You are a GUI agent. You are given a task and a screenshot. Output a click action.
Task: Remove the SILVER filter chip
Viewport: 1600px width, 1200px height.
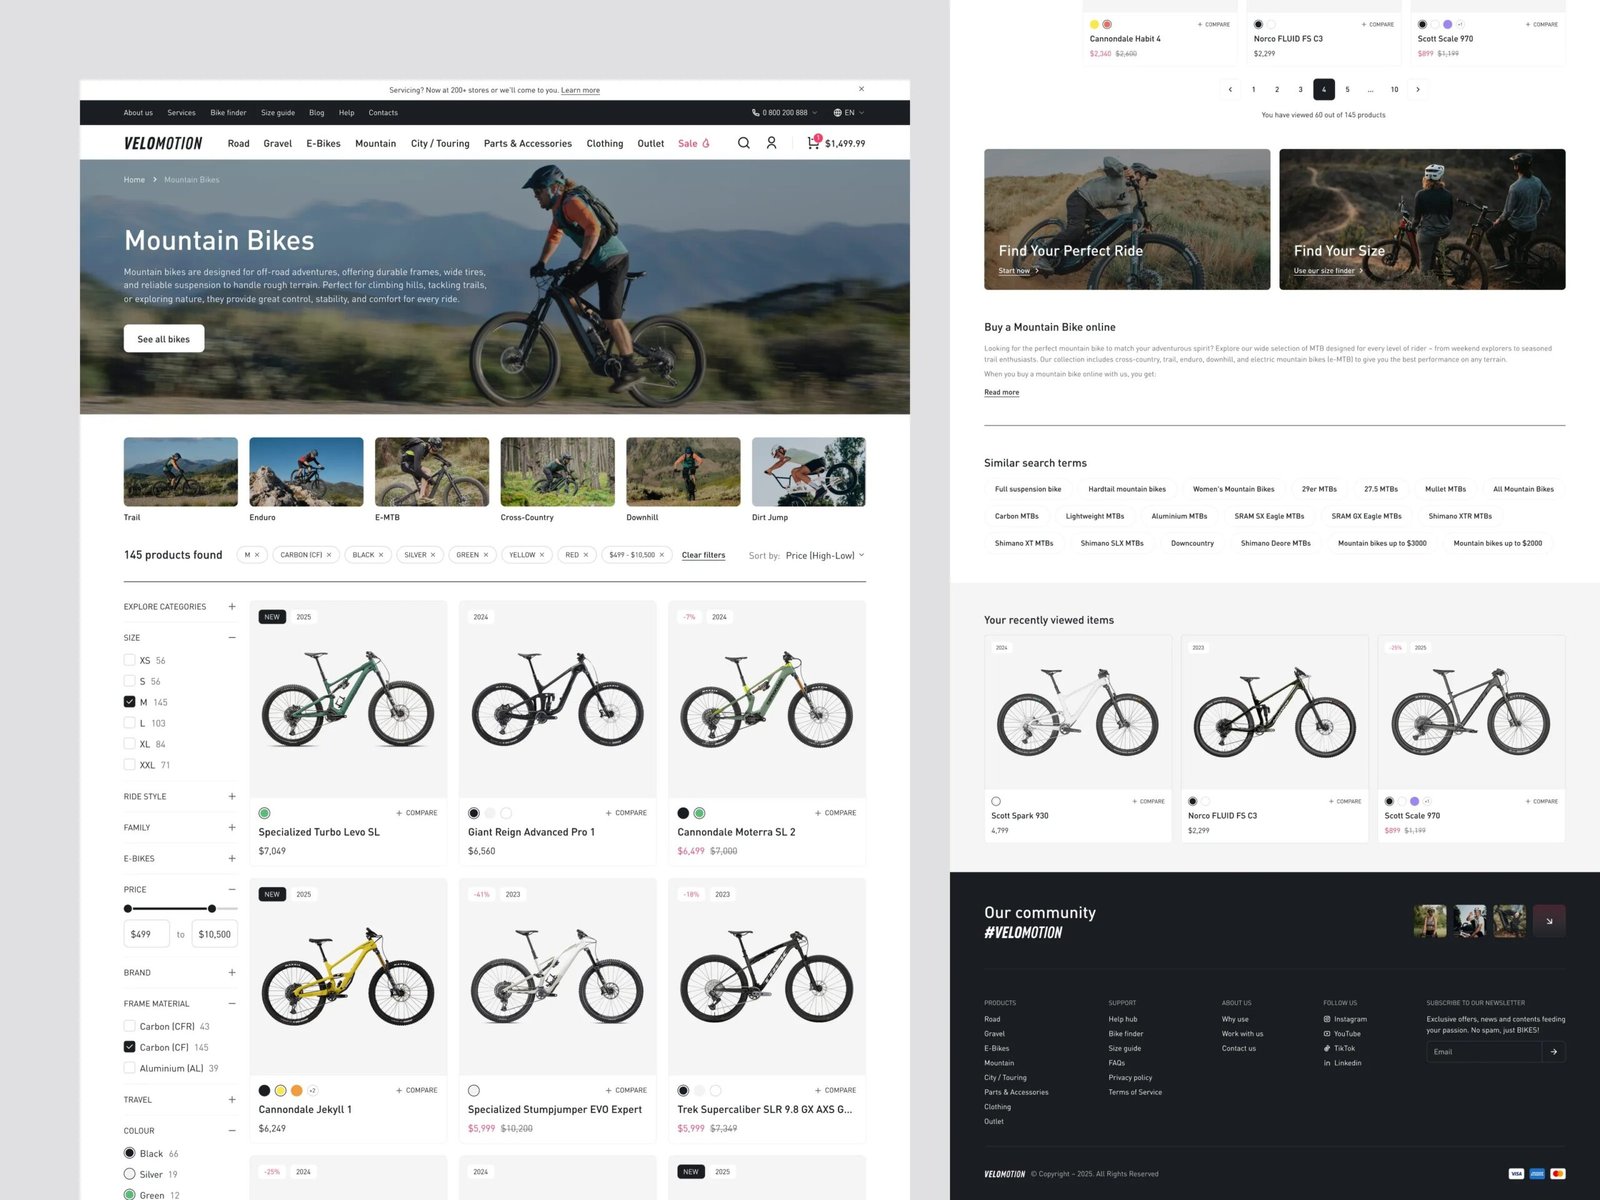[x=433, y=555]
